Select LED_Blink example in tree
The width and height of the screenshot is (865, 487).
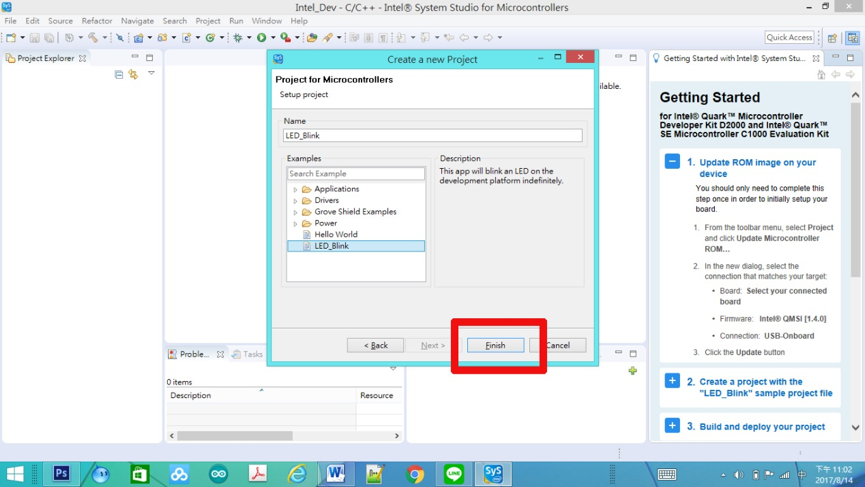[356, 246]
